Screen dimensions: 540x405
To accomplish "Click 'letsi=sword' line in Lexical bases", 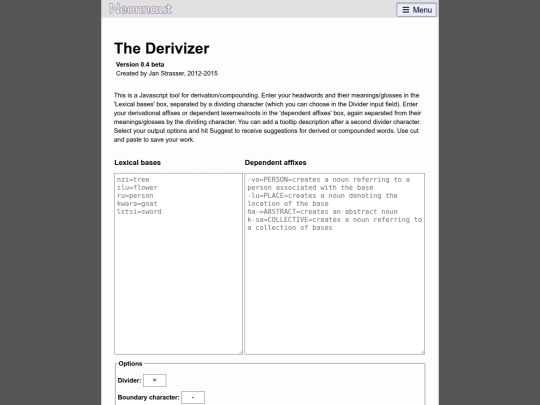I will click(x=139, y=211).
